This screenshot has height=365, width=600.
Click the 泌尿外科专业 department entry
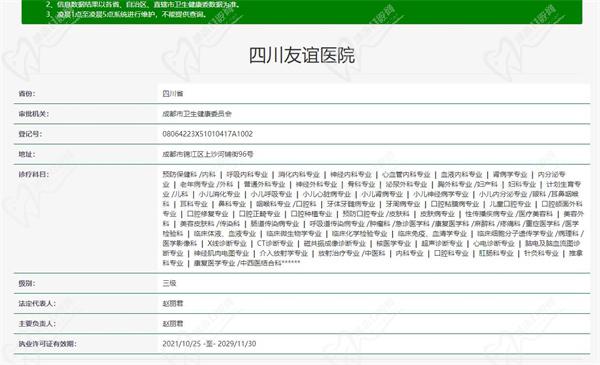pyautogui.click(x=406, y=184)
